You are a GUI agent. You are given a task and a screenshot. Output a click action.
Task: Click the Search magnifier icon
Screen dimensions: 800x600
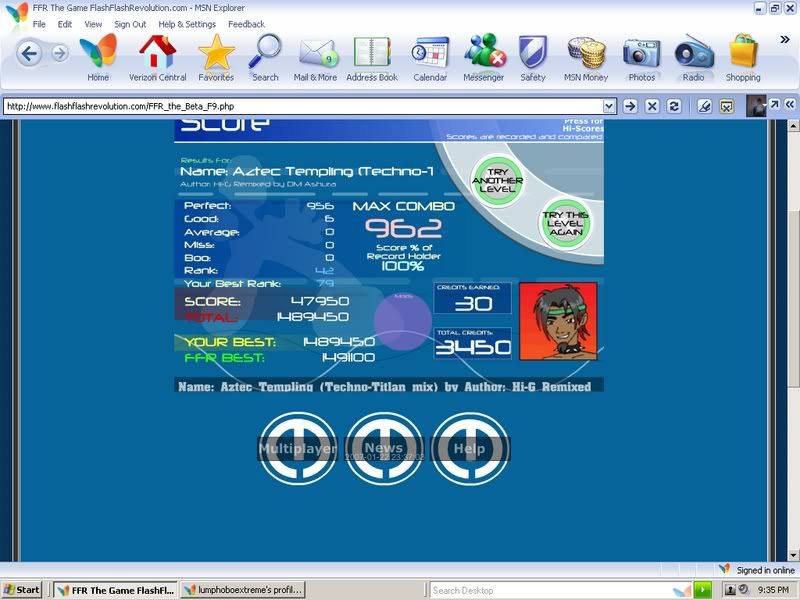265,54
